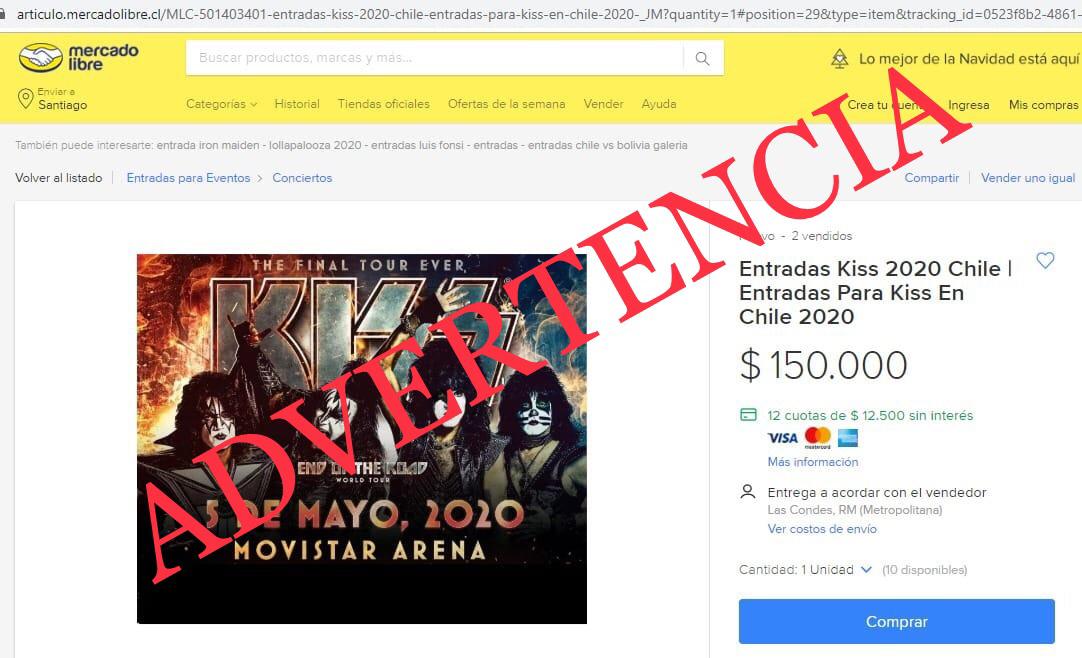Viewport: 1082px width, 658px height.
Task: Add listing to favorites with heart icon
Action: point(1045,260)
